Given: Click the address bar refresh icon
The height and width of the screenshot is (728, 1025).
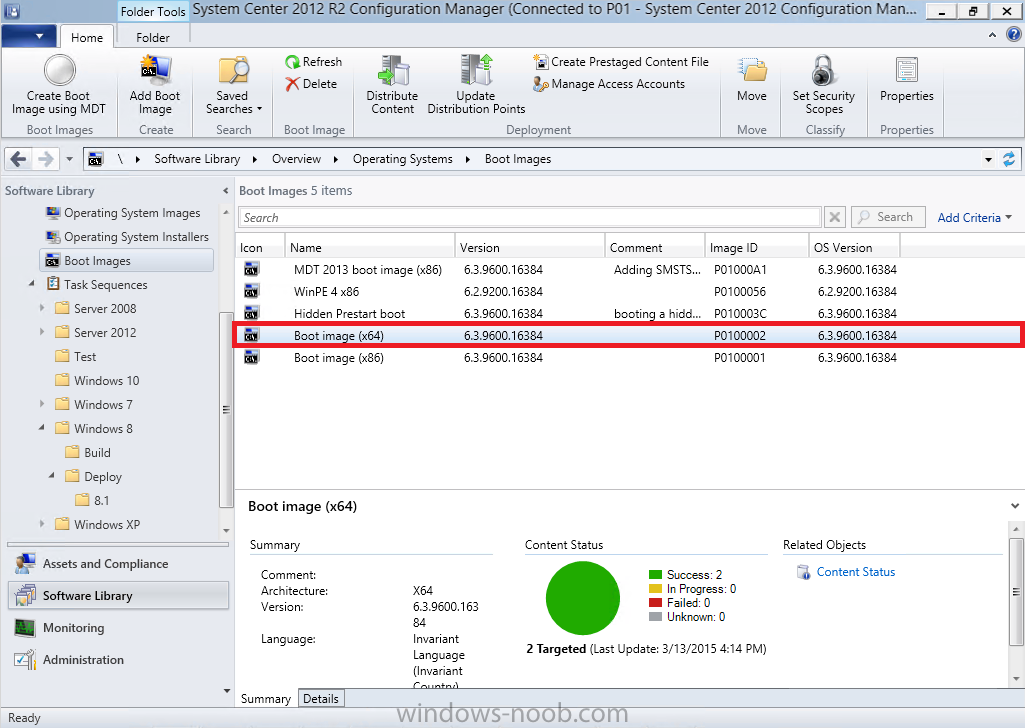Looking at the screenshot, I should click(1009, 159).
